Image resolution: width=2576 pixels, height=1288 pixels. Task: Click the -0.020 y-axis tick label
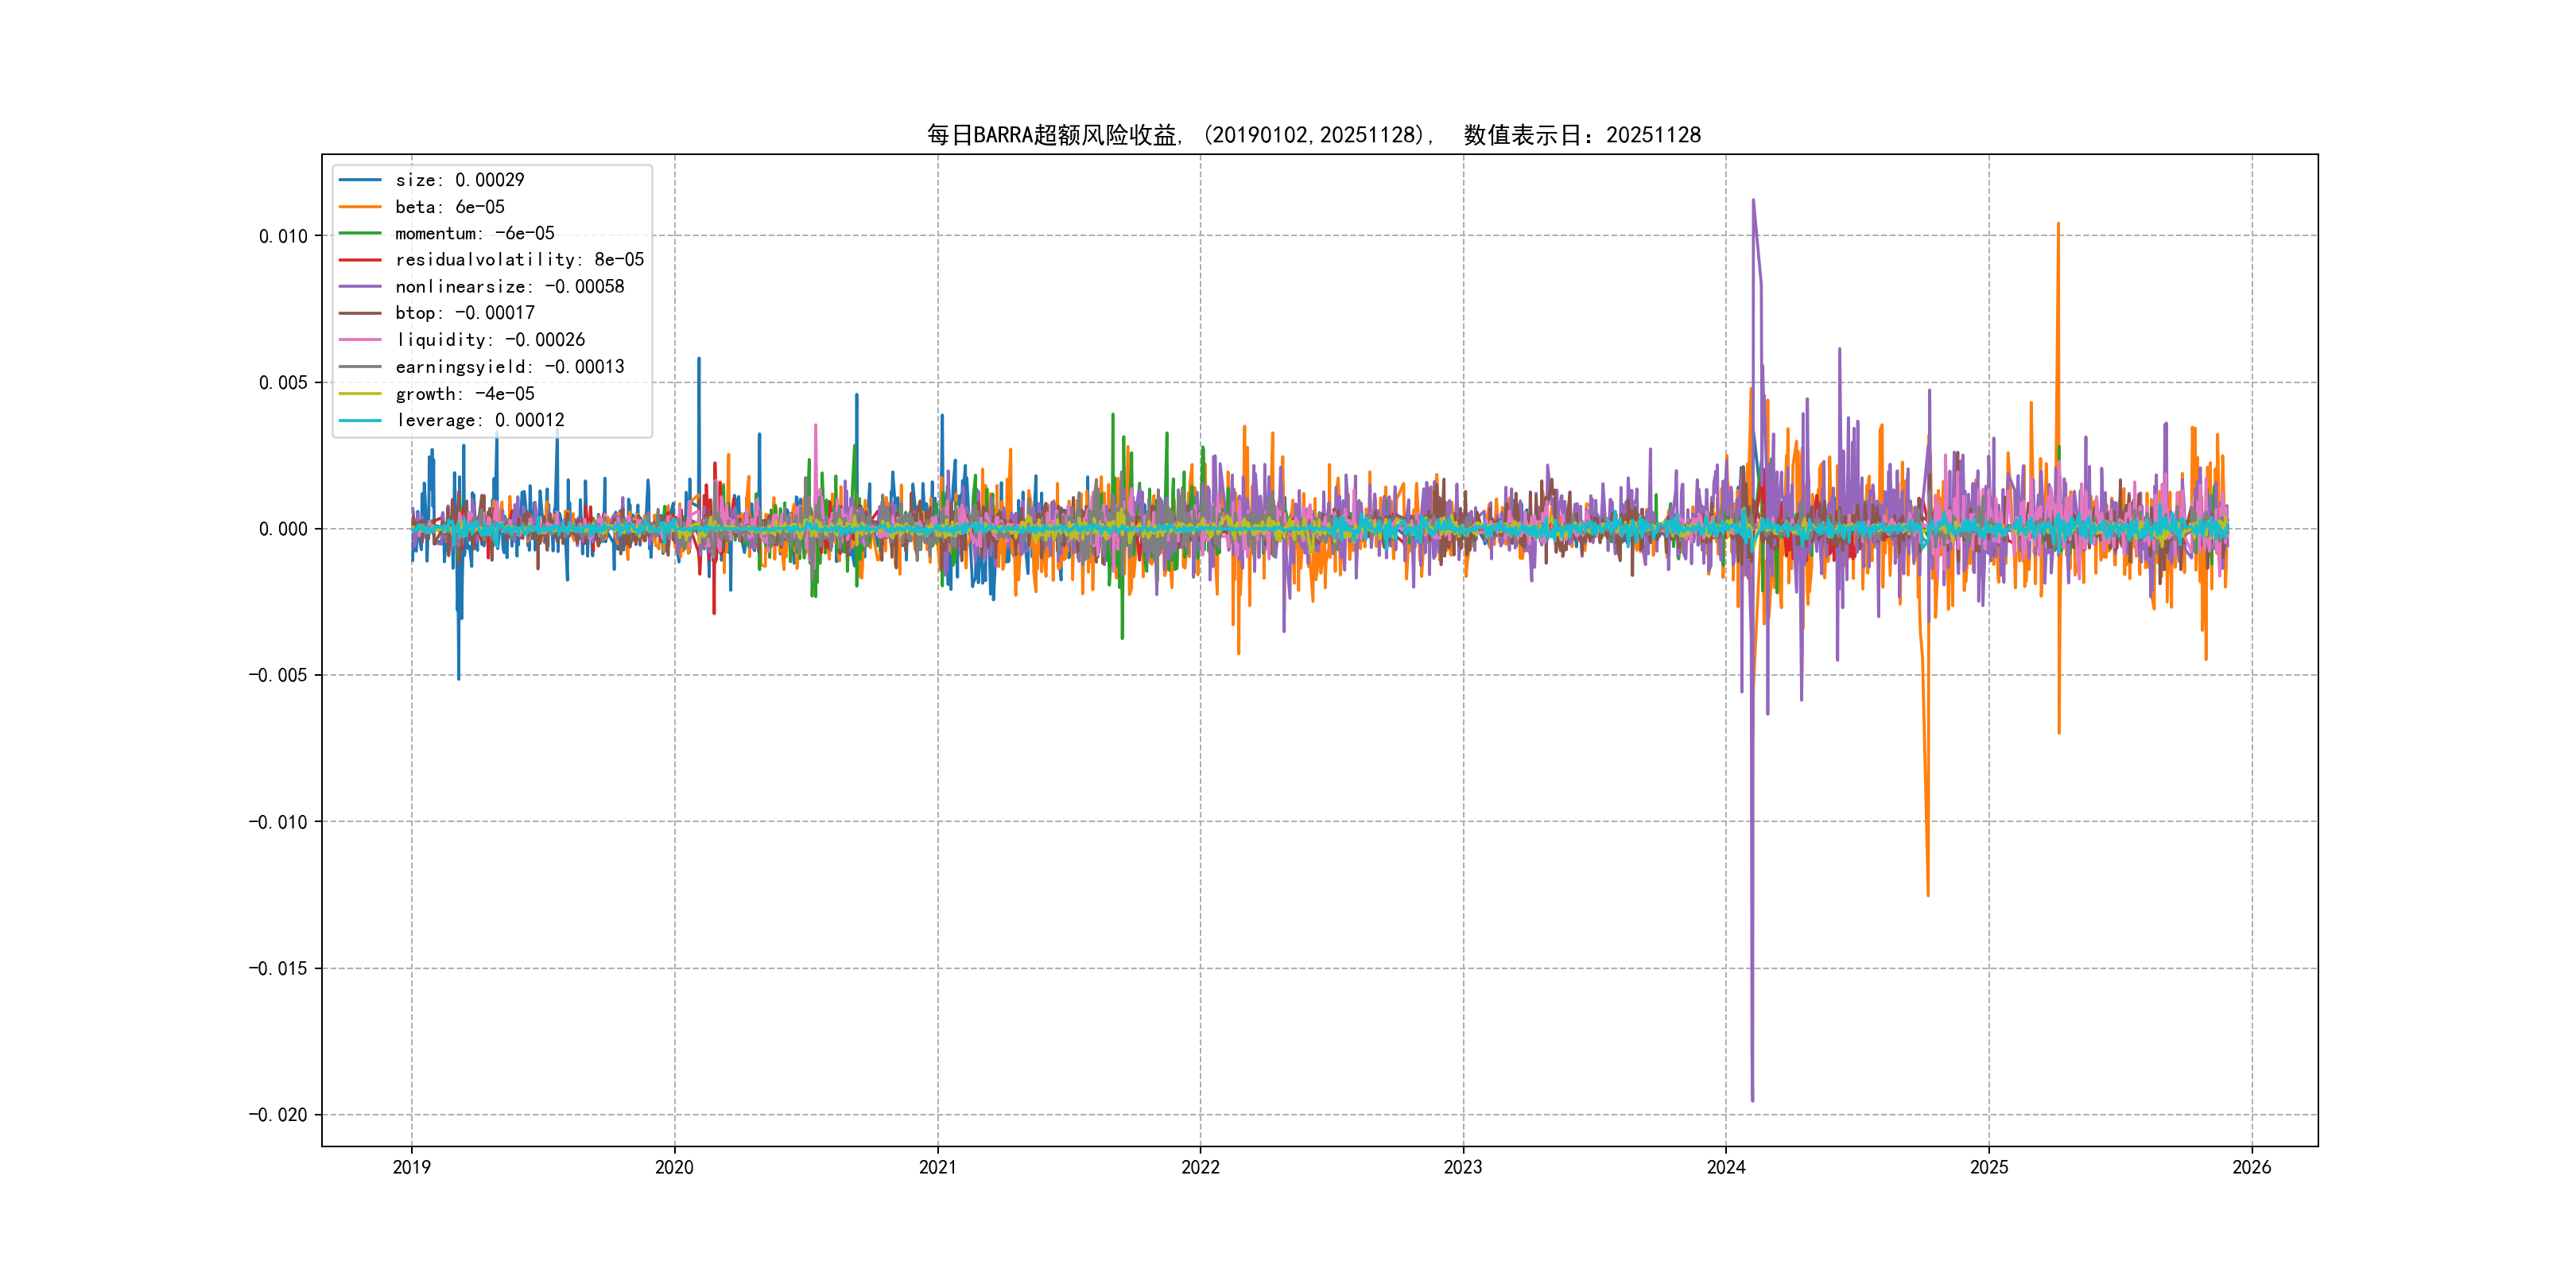click(278, 1115)
